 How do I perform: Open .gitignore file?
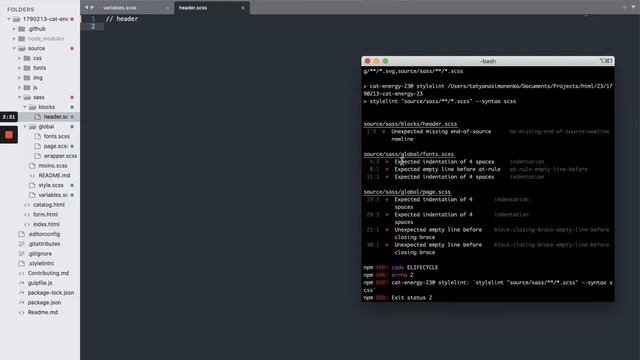(x=40, y=254)
